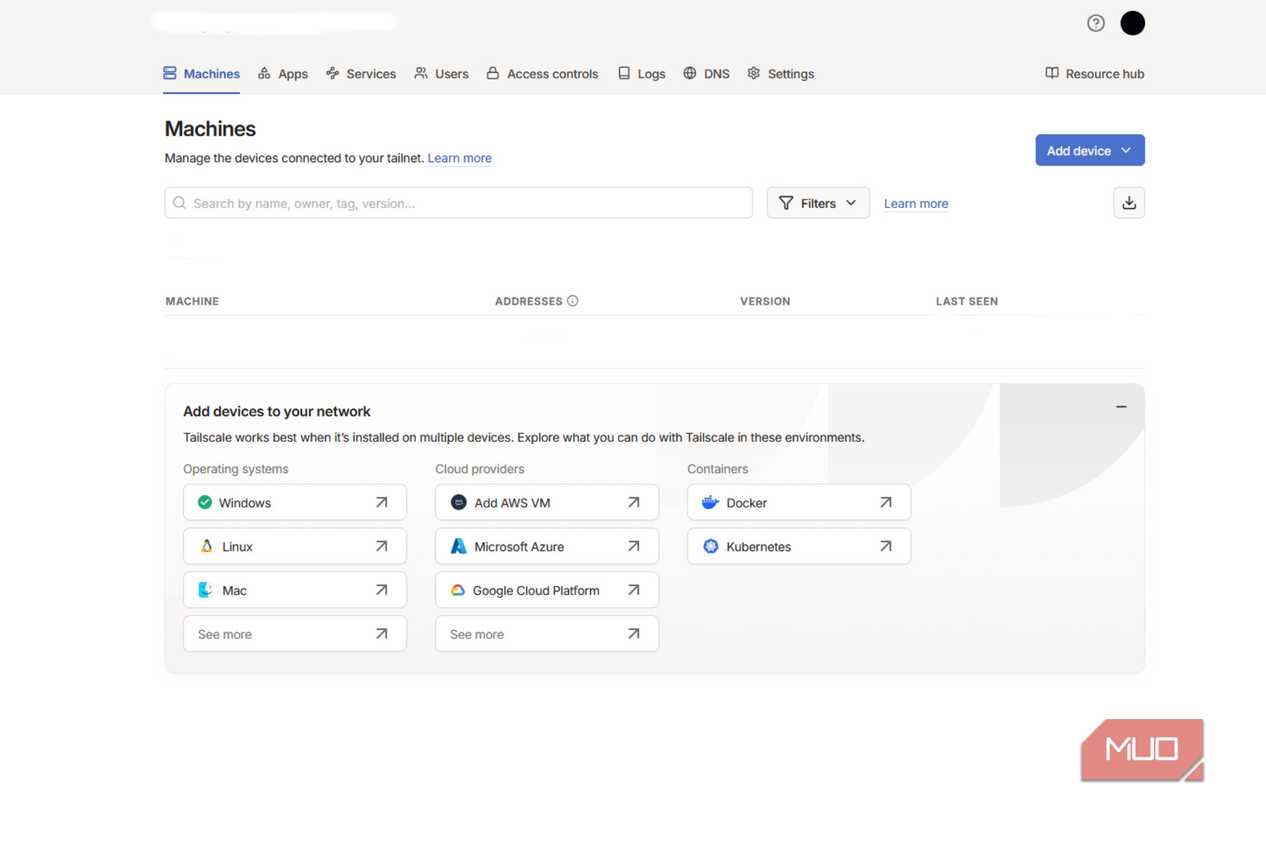Focus the machine search input field
Image resolution: width=1266 pixels, height=844 pixels.
coord(458,203)
